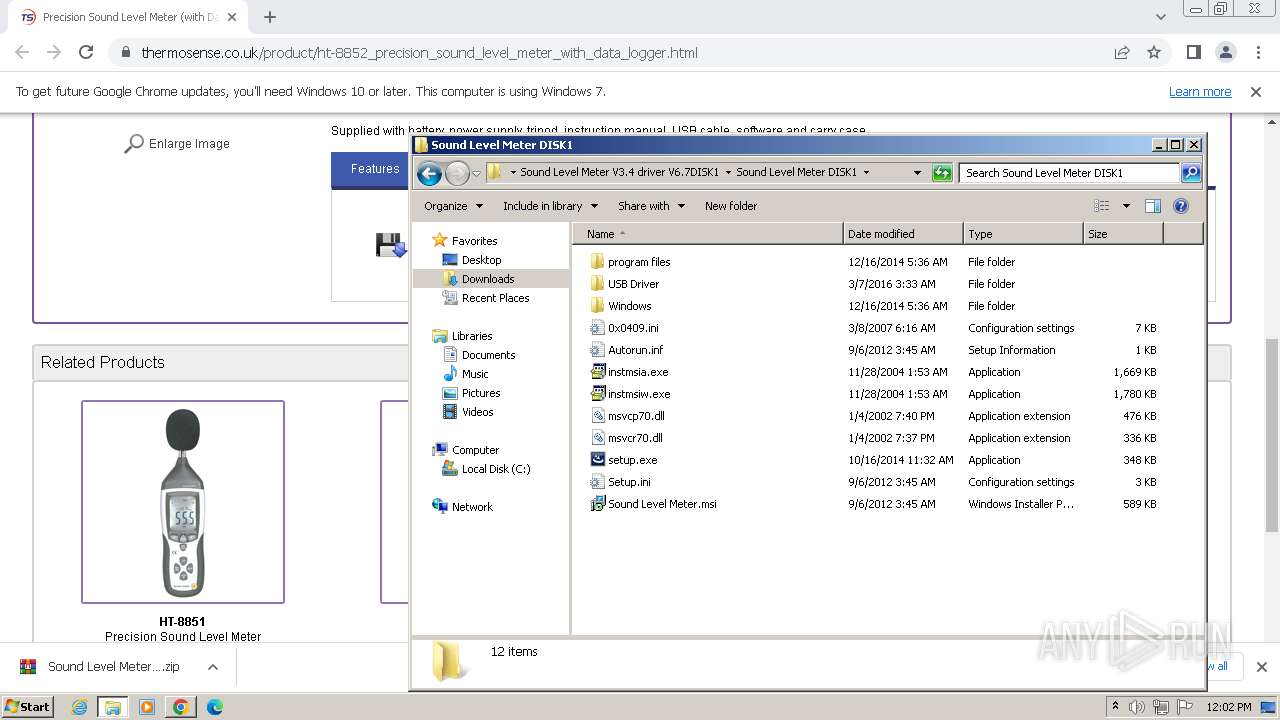Click Sound Level Meter V3.4 driver breadcrumb
Viewport: 1280px width, 720px height.
[x=619, y=173]
